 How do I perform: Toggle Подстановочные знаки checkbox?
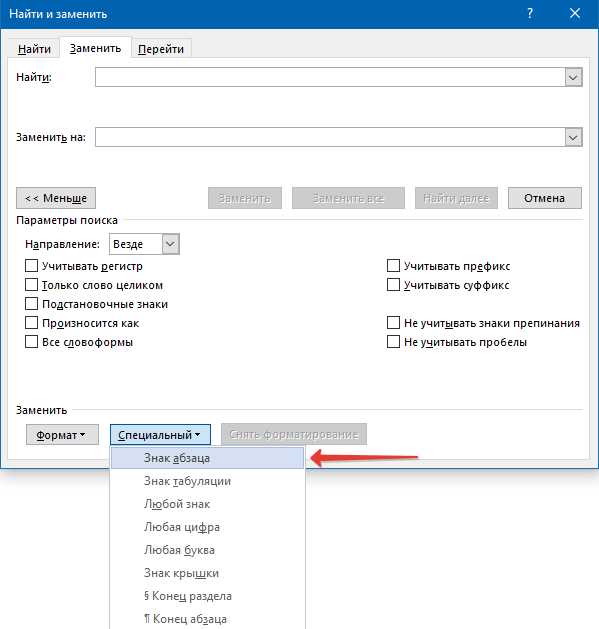tap(31, 304)
